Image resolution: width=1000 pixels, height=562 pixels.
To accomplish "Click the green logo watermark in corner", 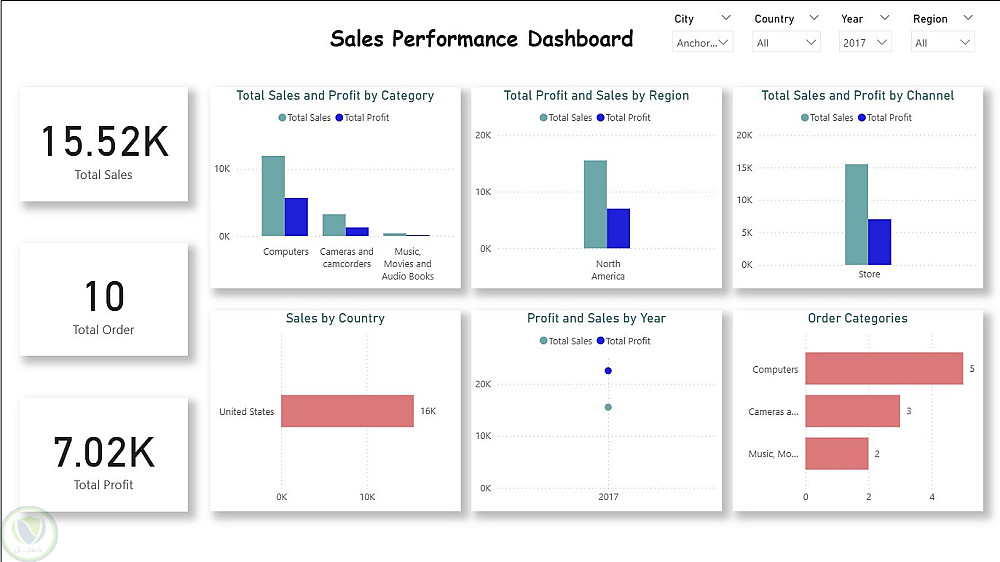I will (30, 534).
